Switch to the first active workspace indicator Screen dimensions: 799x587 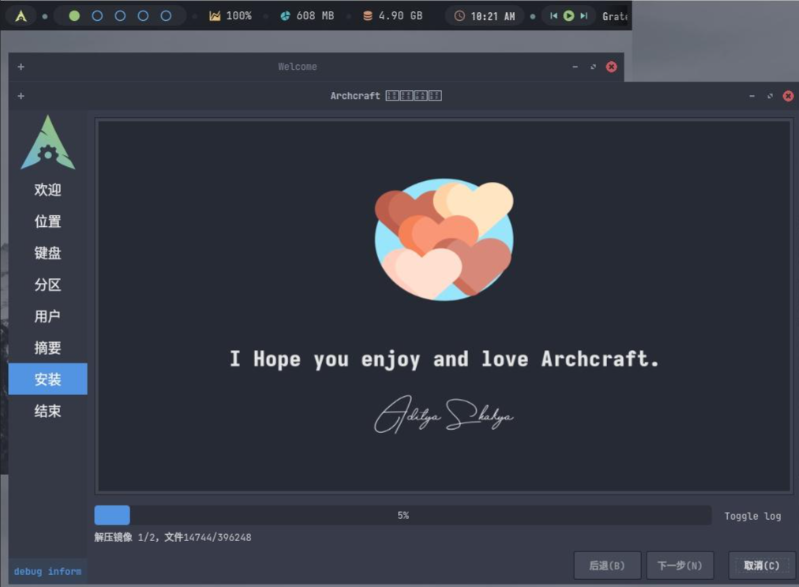point(74,16)
